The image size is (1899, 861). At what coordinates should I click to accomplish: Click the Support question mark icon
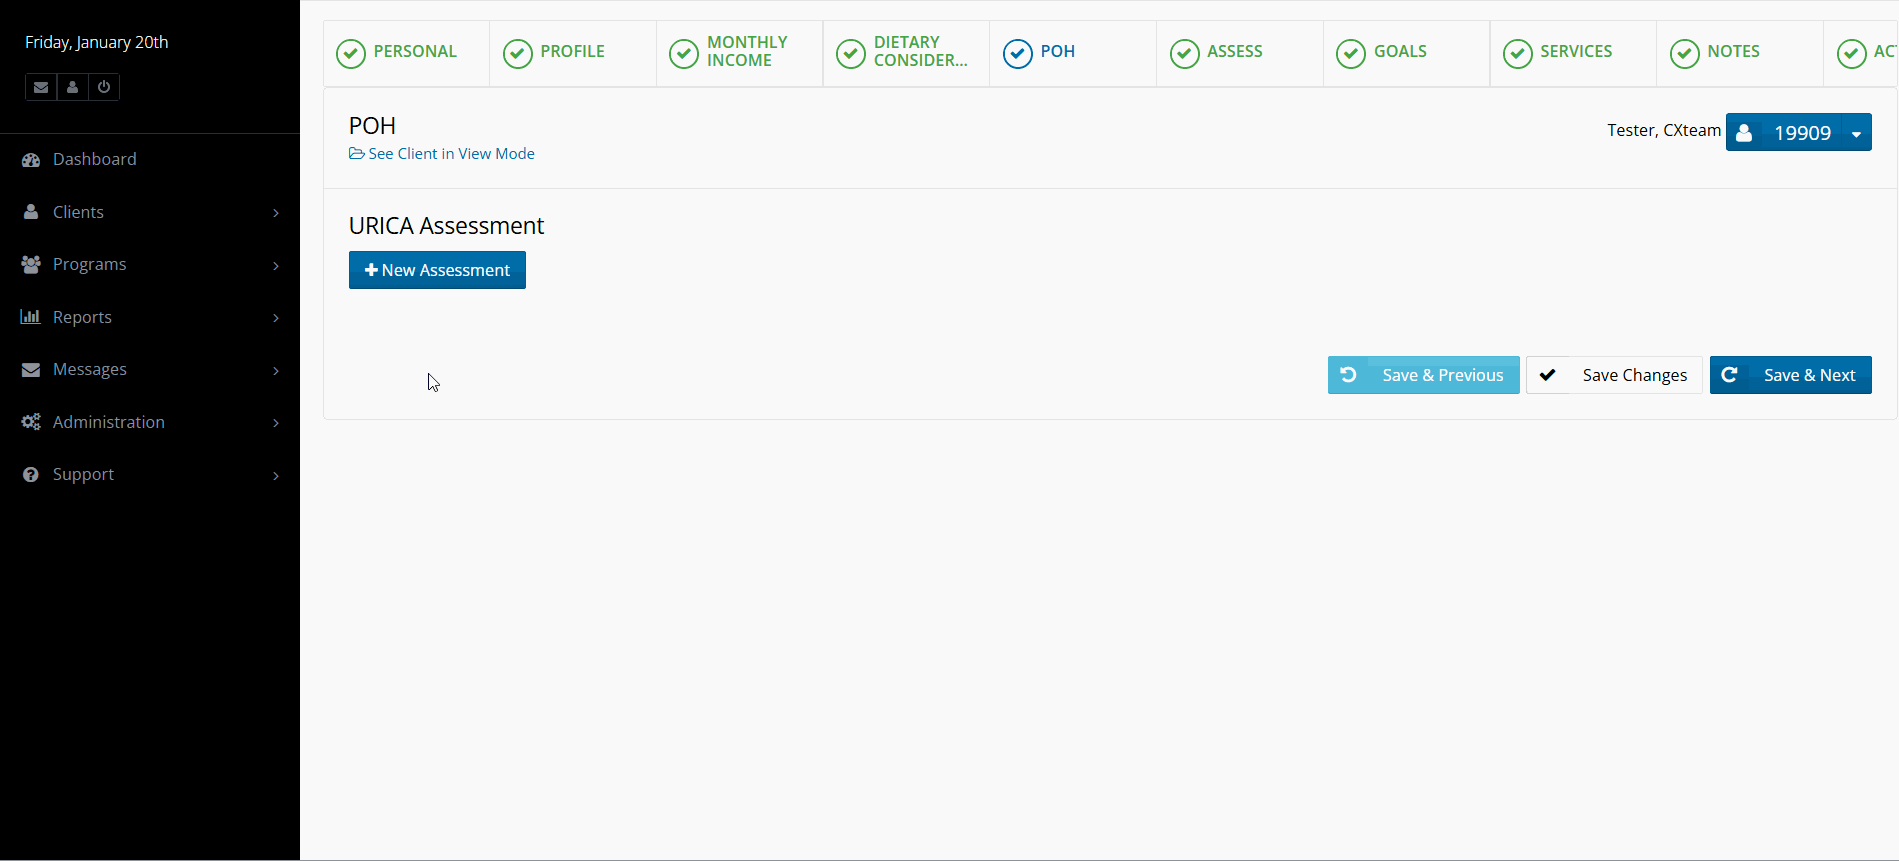(31, 475)
